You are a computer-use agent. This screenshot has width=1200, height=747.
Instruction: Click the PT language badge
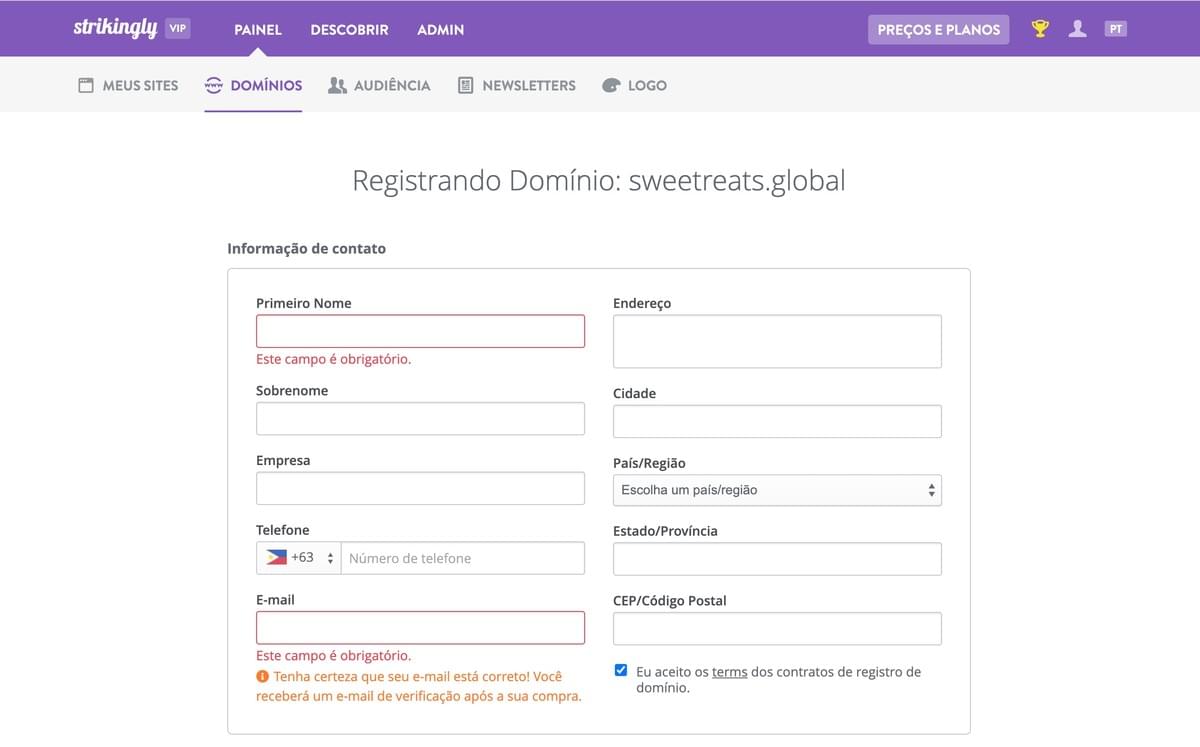1116,29
